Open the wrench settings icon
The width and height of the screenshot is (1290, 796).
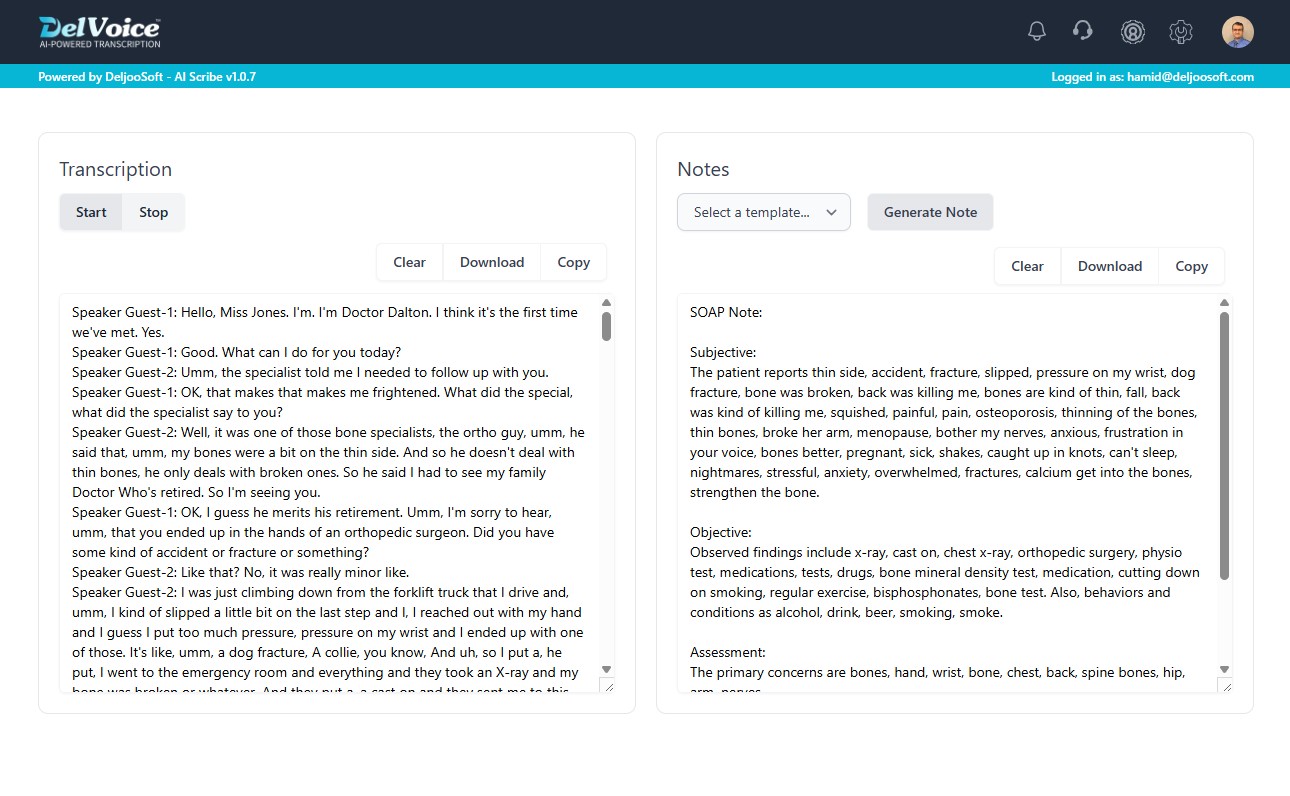pos(1181,32)
